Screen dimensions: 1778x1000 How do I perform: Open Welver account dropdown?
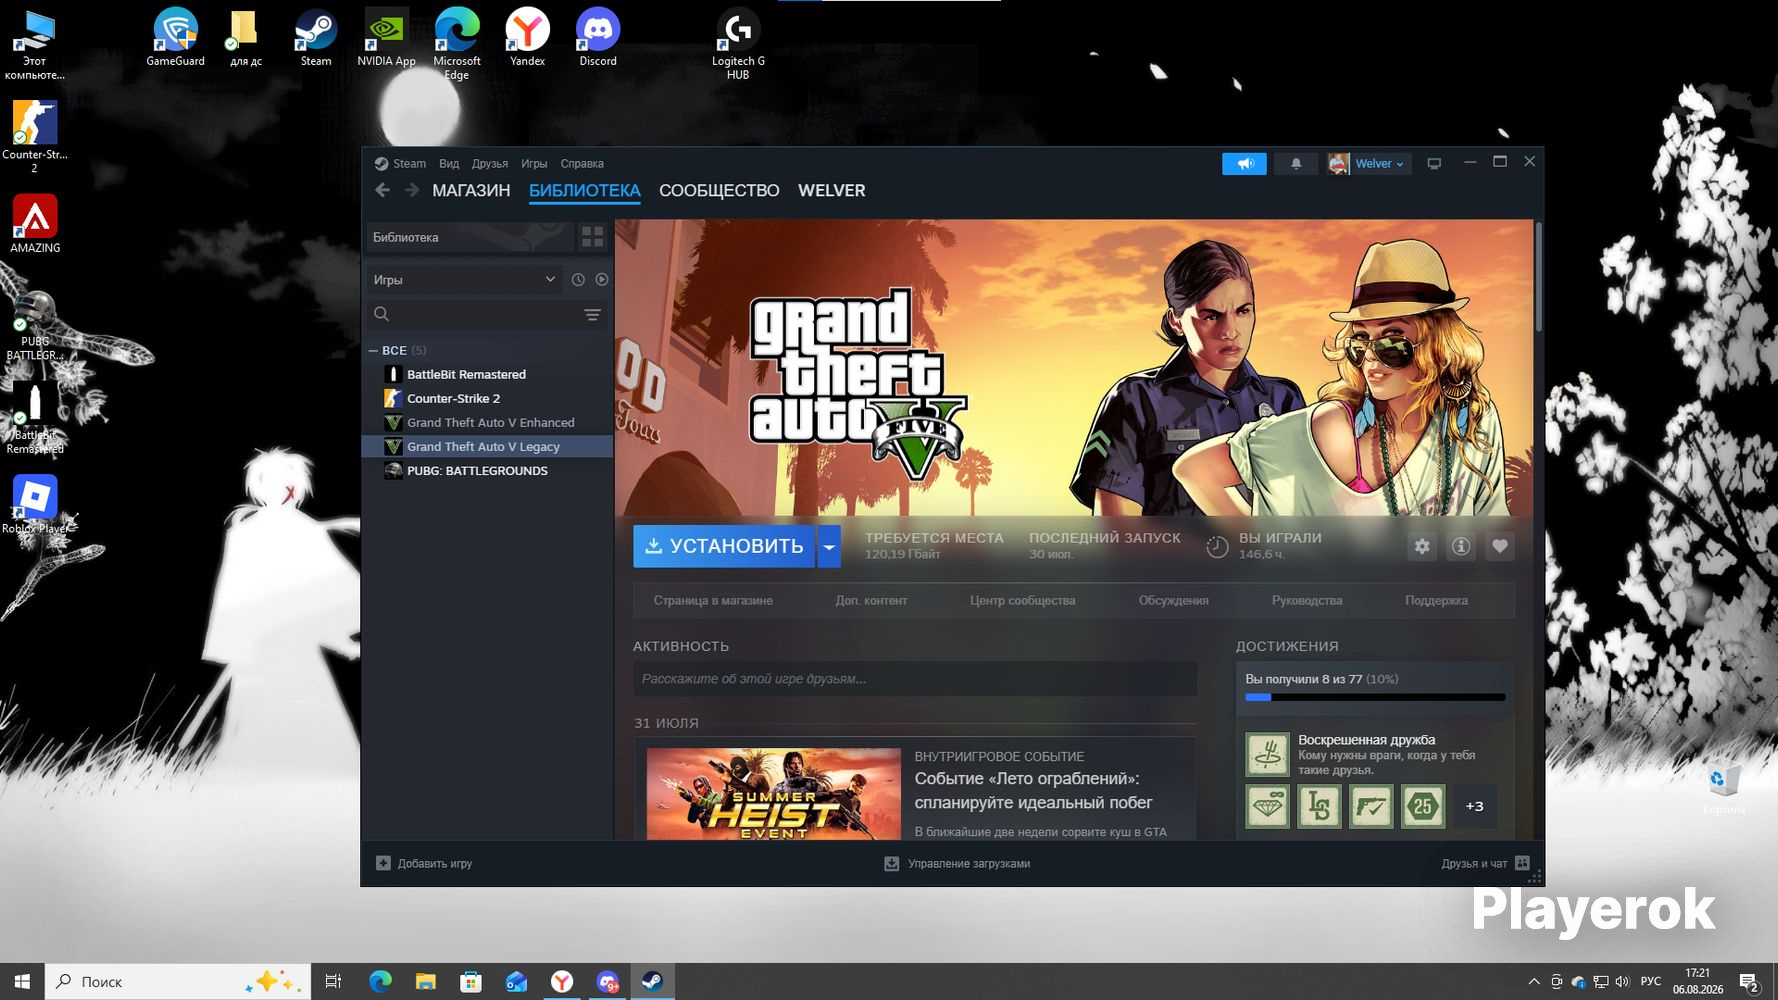pos(1369,164)
